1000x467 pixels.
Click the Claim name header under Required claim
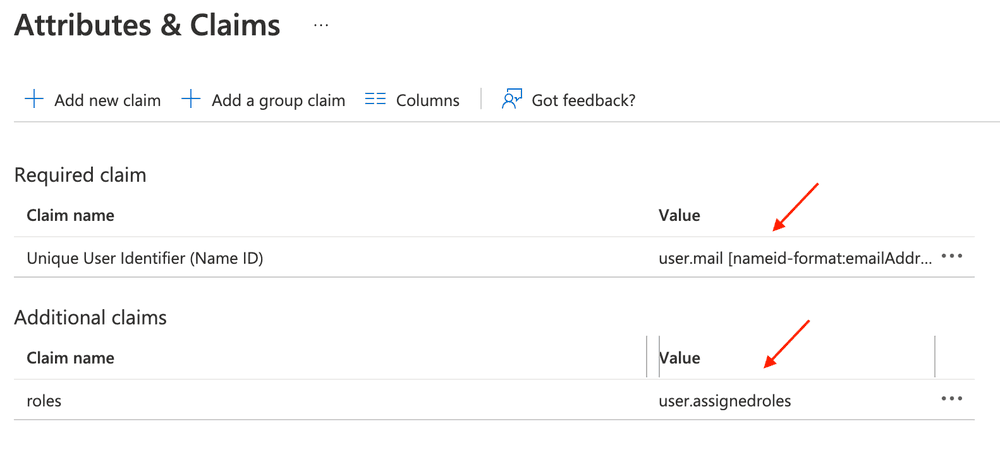point(70,216)
